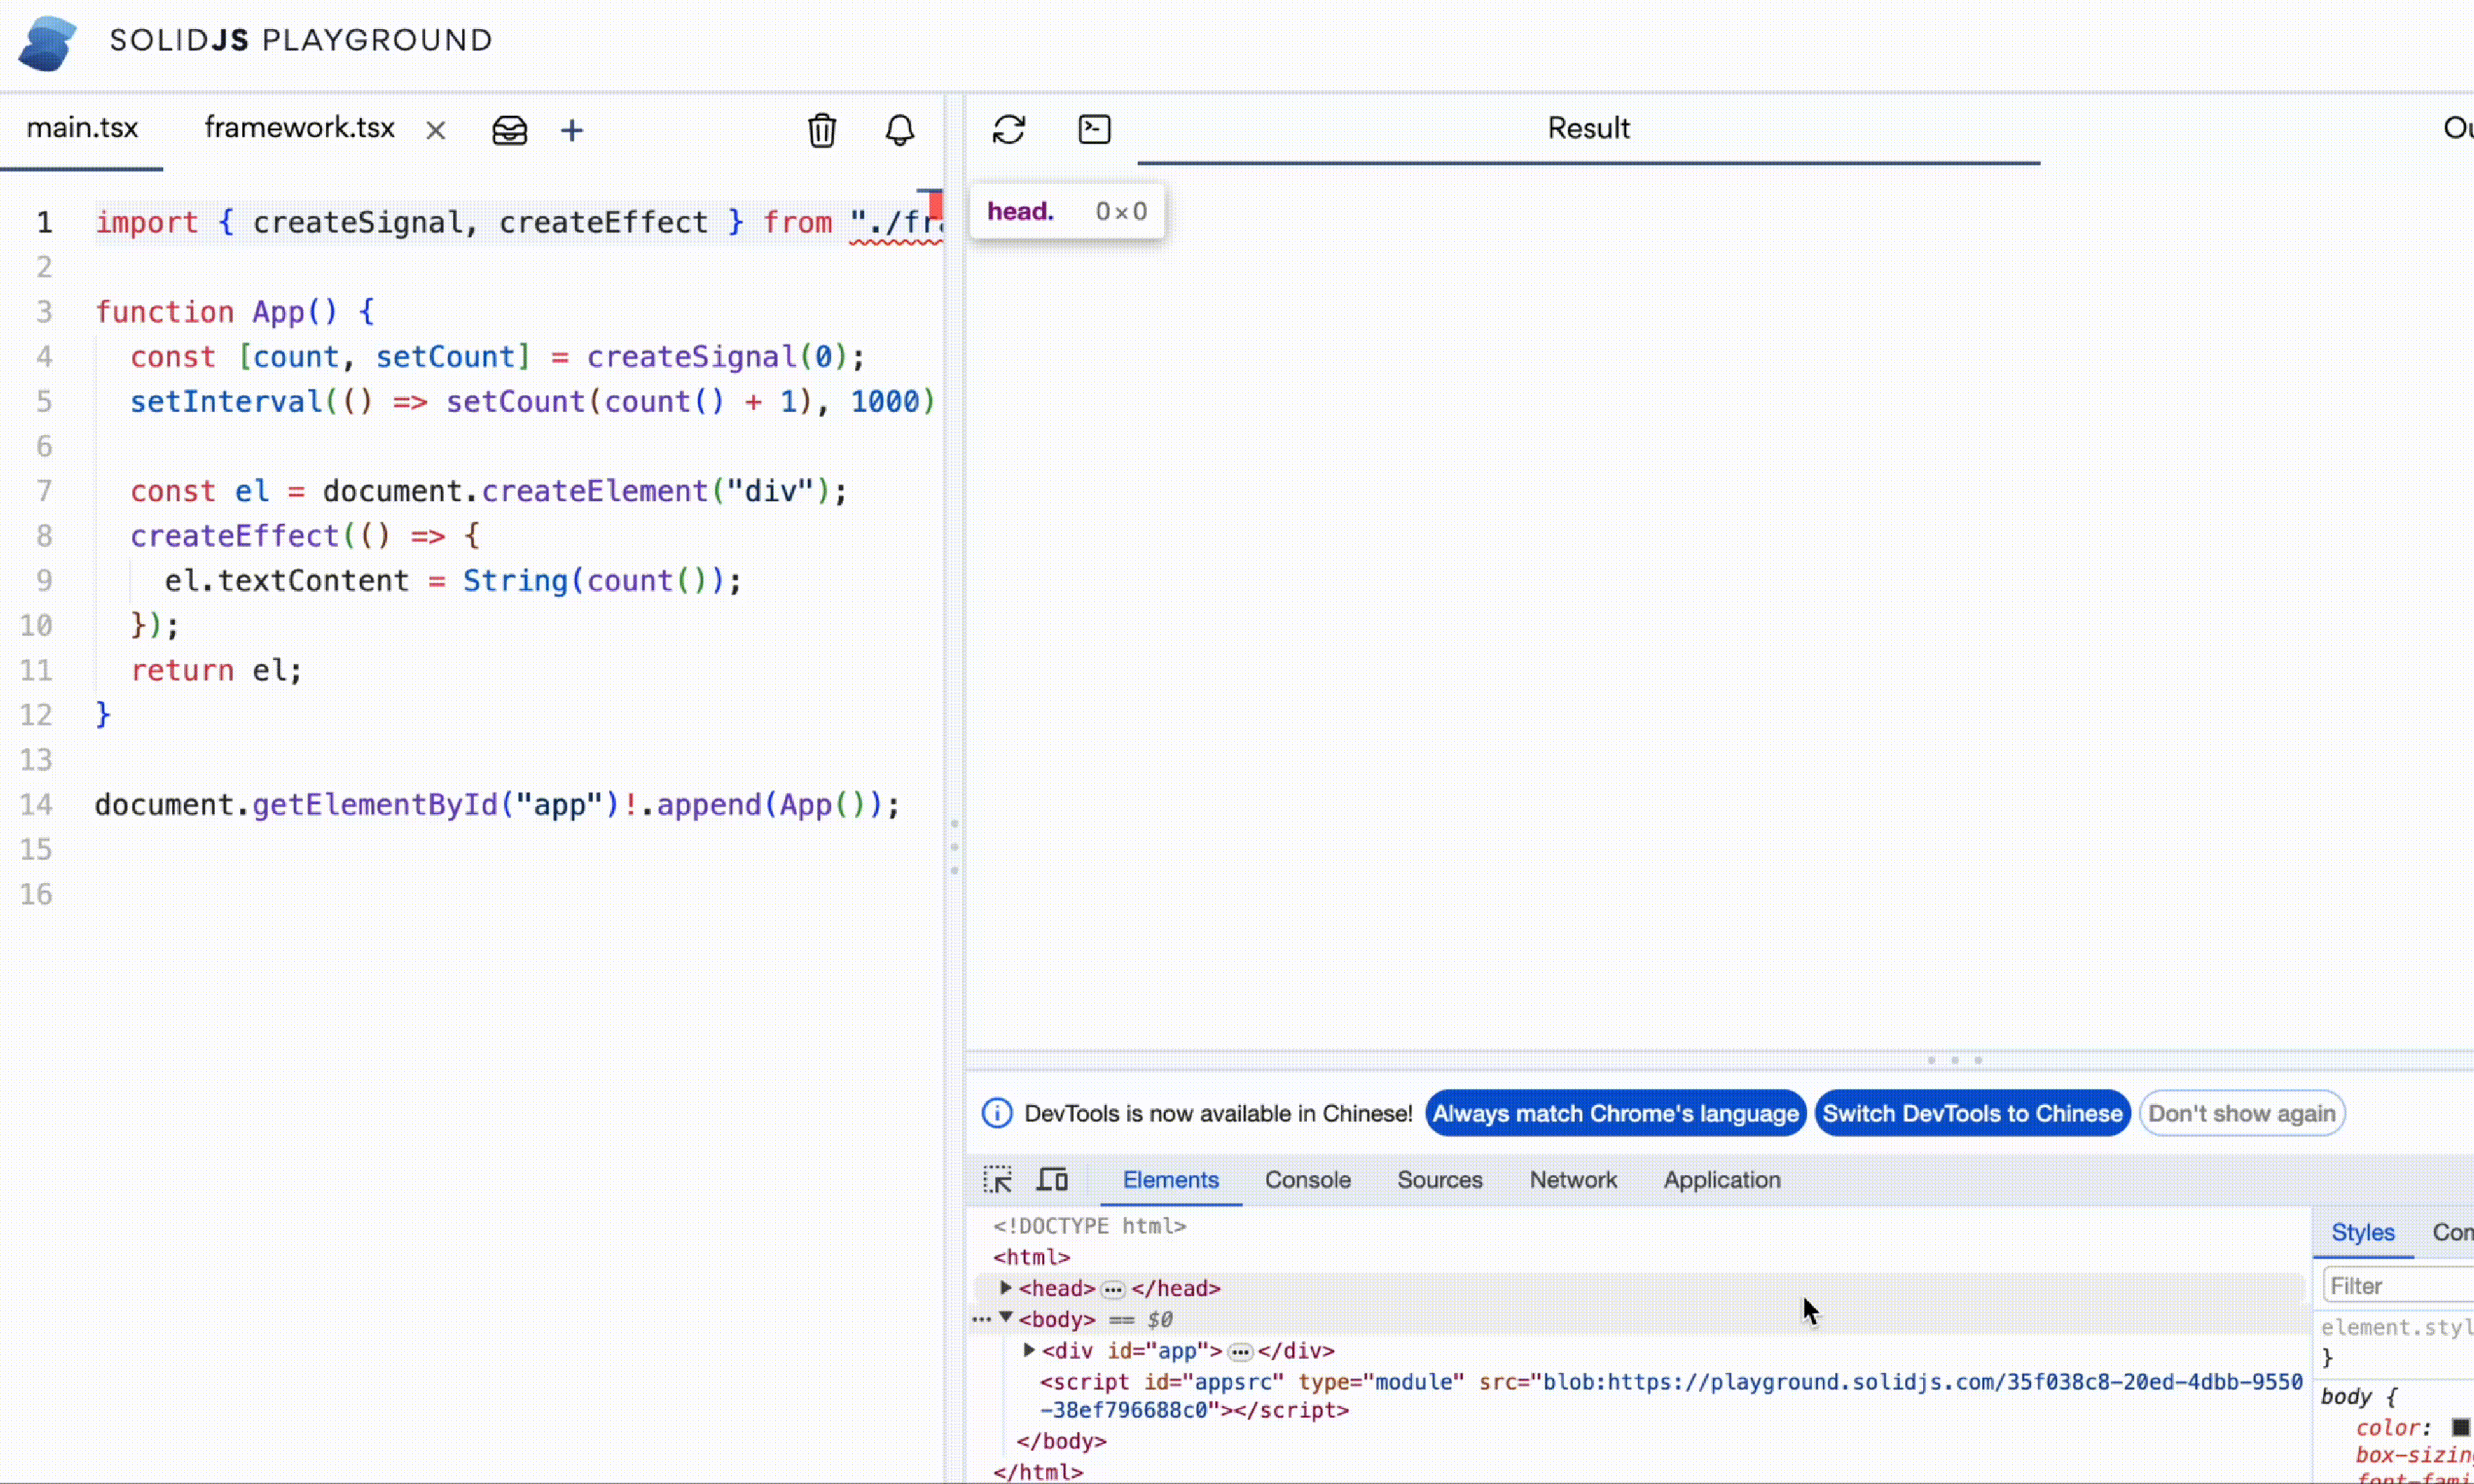Expand the head element node
Screen dimensions: 2474x1484
click(x=1006, y=1288)
